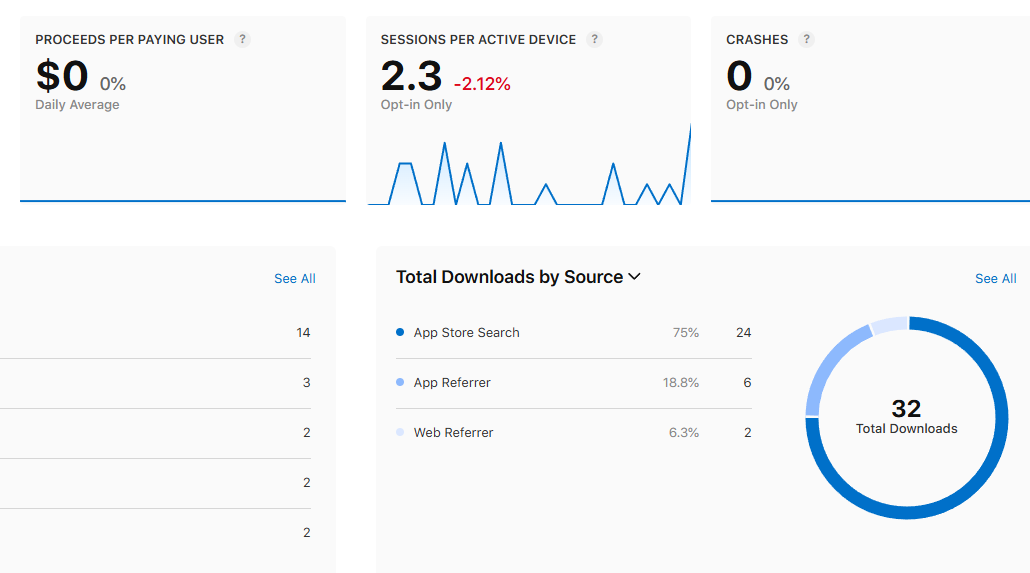Viewport: 1030px width, 573px height.
Task: Expand the Total Downloads by Source dropdown
Action: point(518,277)
